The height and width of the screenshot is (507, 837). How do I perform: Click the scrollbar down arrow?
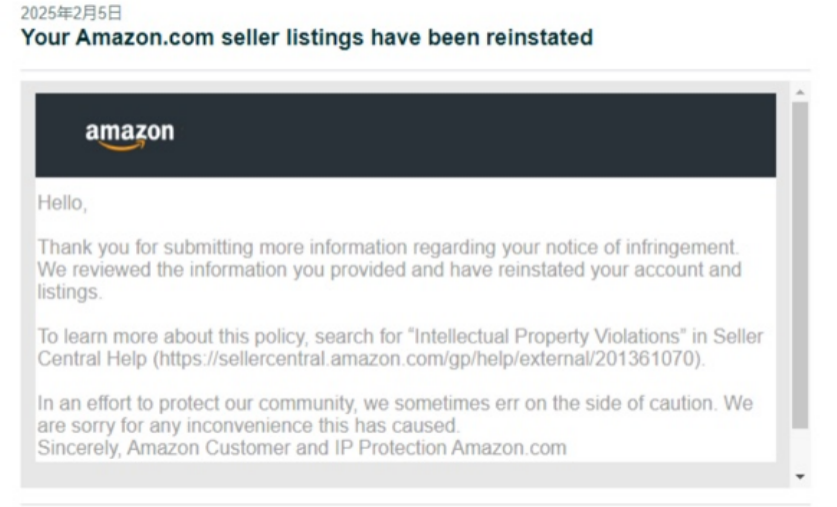click(800, 477)
